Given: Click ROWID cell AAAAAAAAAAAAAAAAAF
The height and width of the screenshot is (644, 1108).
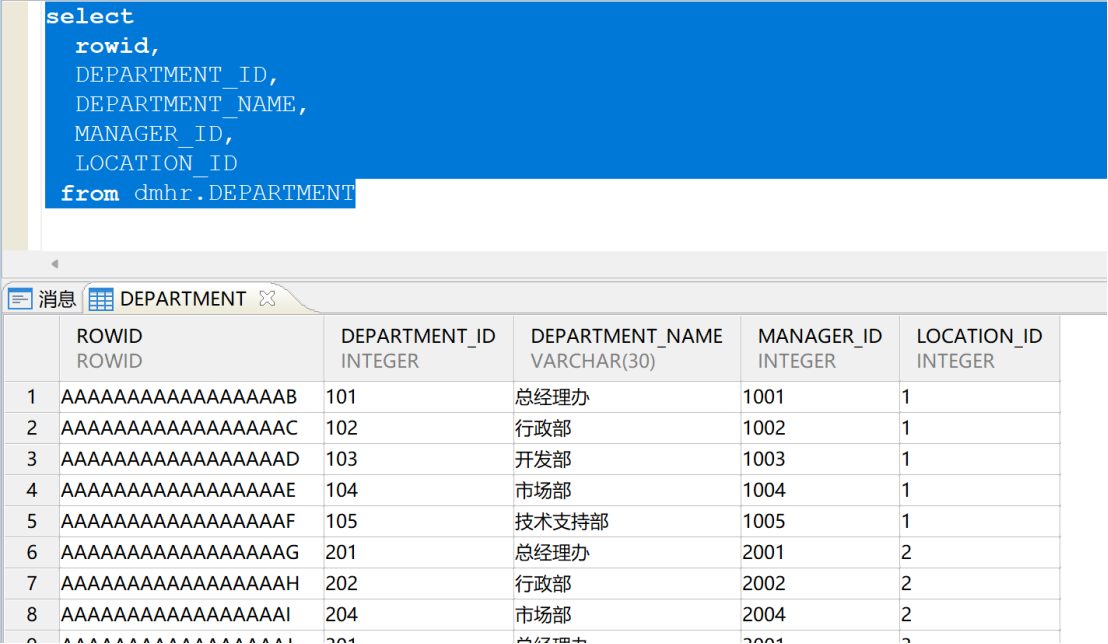Looking at the screenshot, I should (191, 522).
